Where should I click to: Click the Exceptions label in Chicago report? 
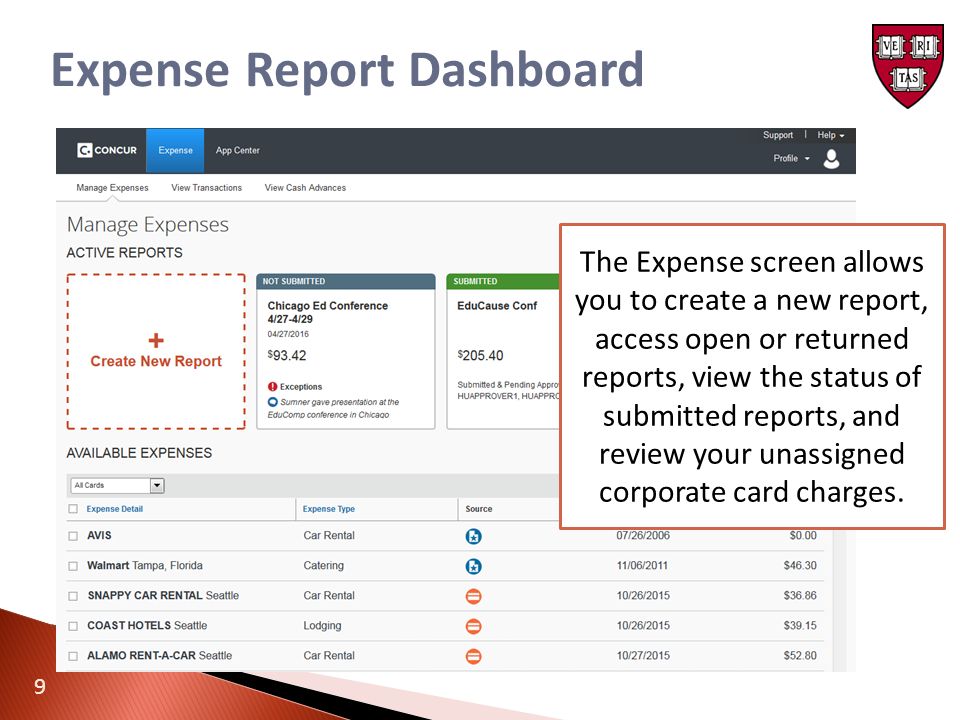[x=301, y=387]
